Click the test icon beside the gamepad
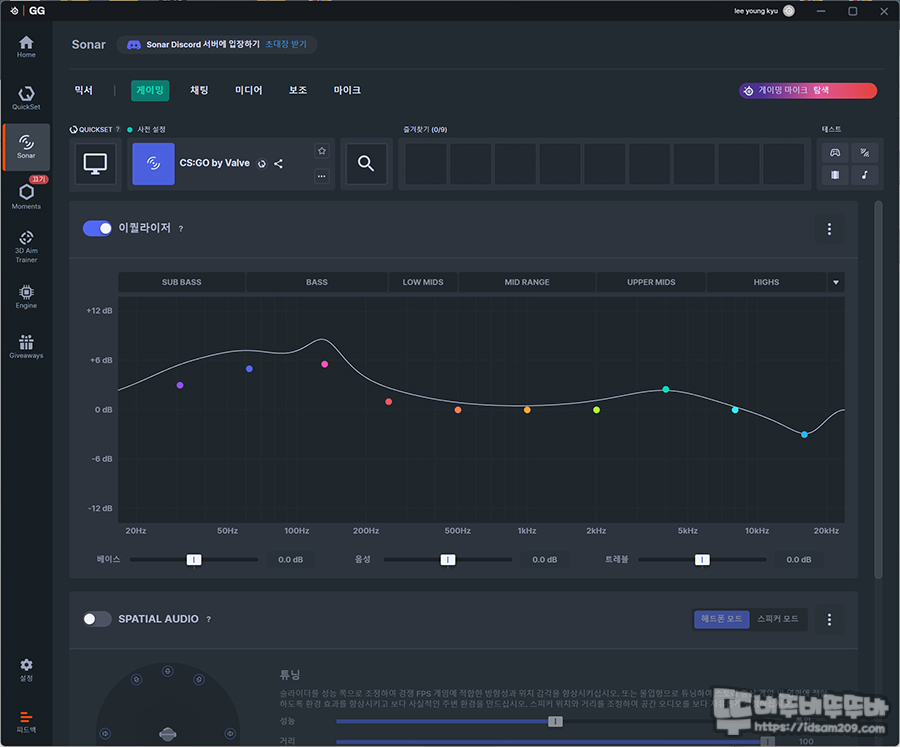The image size is (900, 747). click(x=864, y=153)
